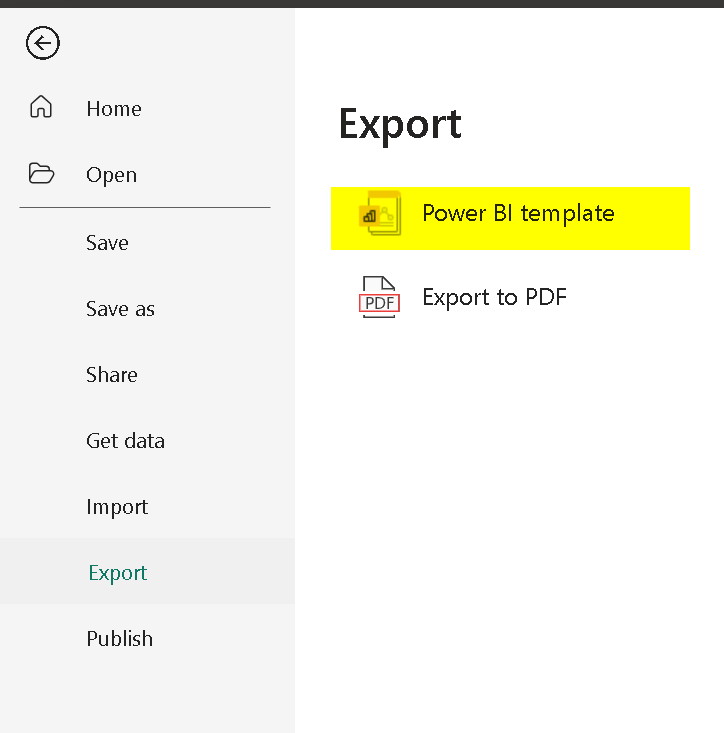This screenshot has width=724, height=733.
Task: Click the Power BI template text
Action: (518, 213)
